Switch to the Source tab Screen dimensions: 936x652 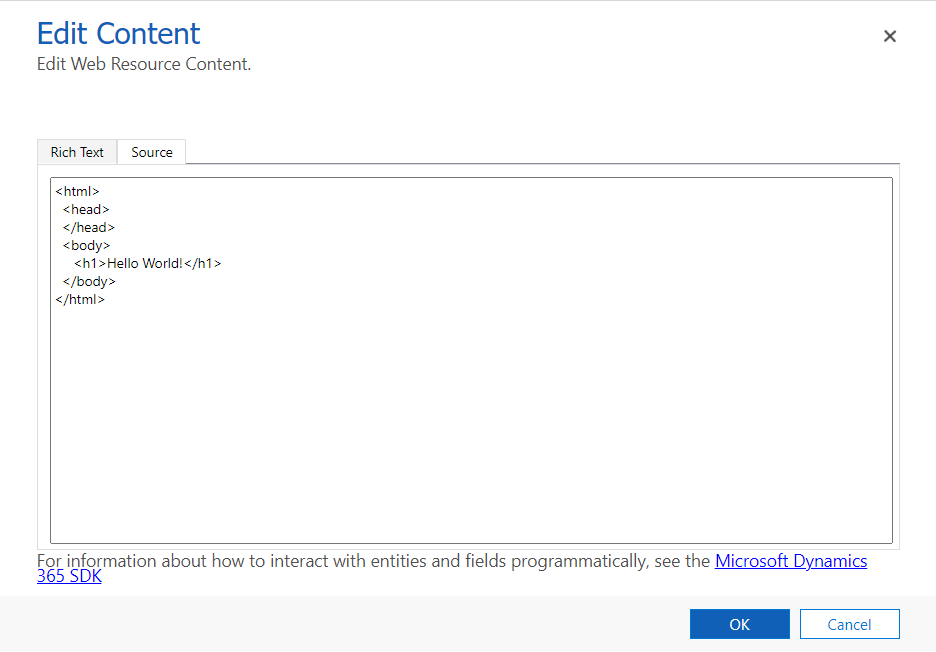tap(151, 152)
